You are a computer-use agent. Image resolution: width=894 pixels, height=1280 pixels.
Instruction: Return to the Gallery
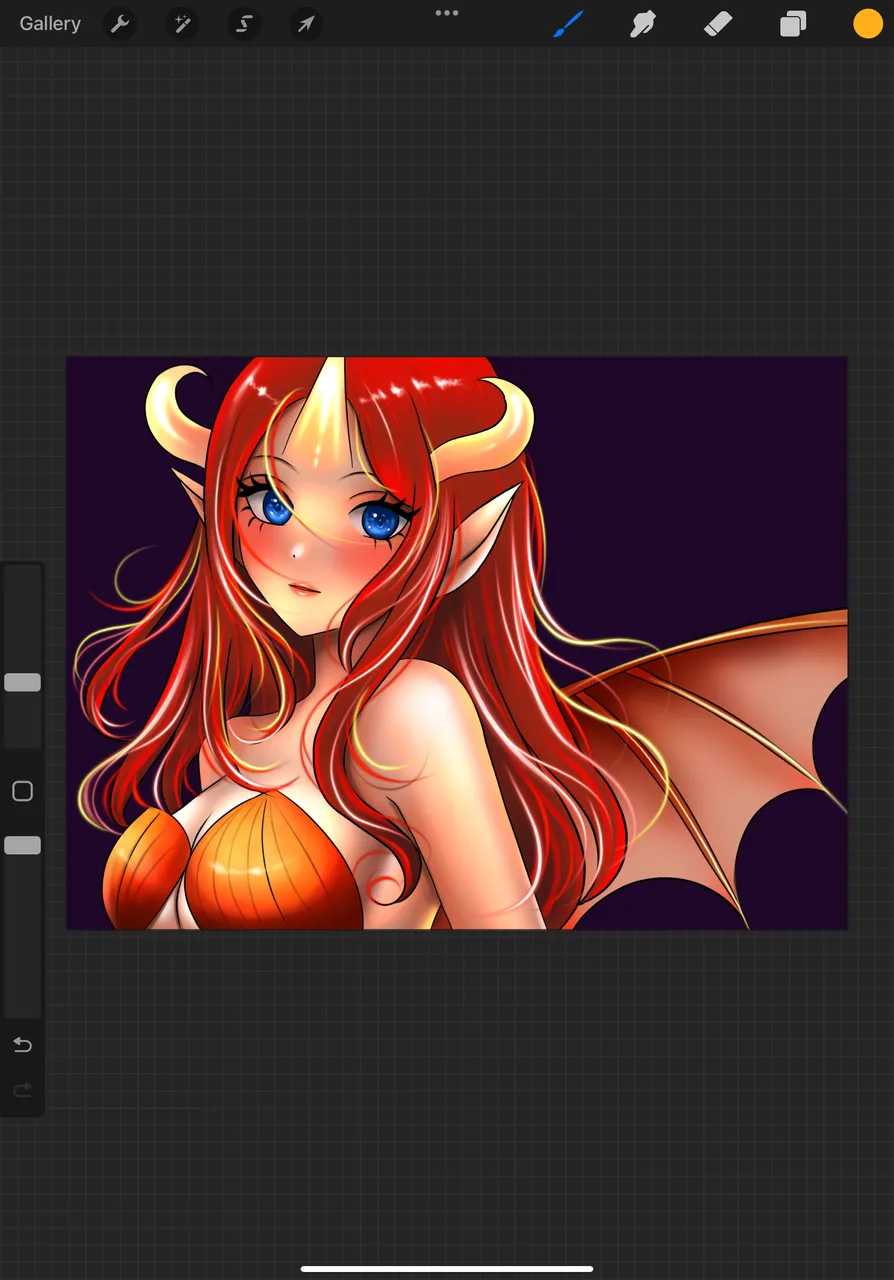coord(50,24)
